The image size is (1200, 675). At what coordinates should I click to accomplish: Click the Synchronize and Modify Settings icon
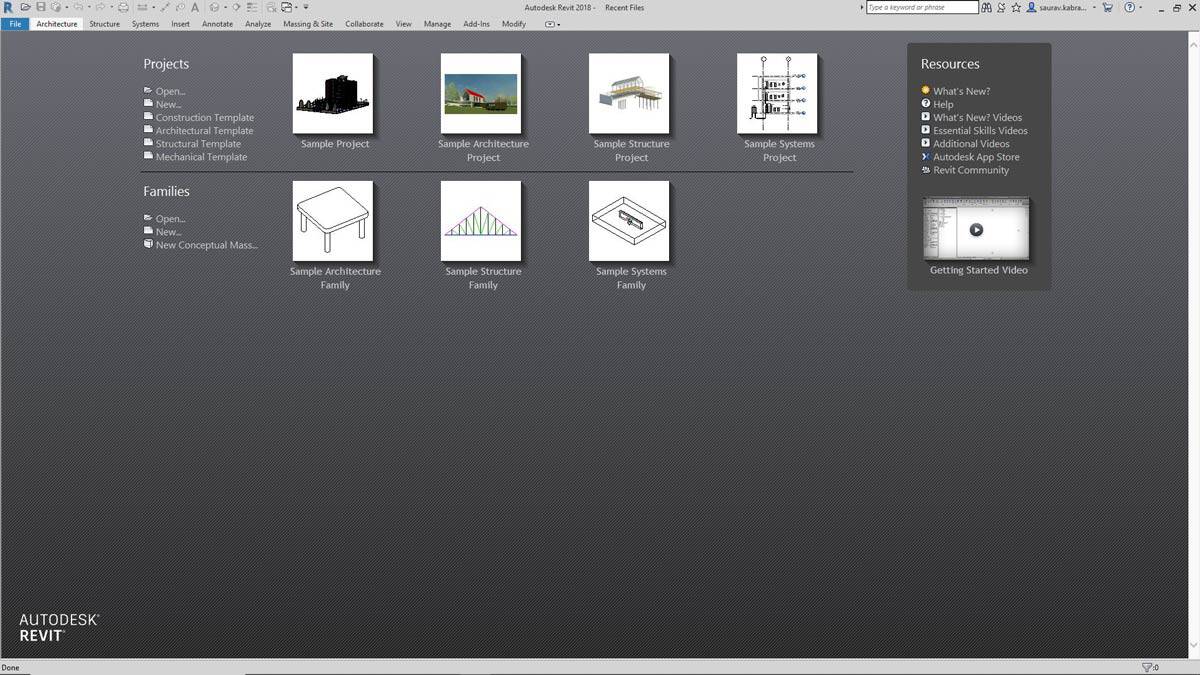[x=56, y=7]
